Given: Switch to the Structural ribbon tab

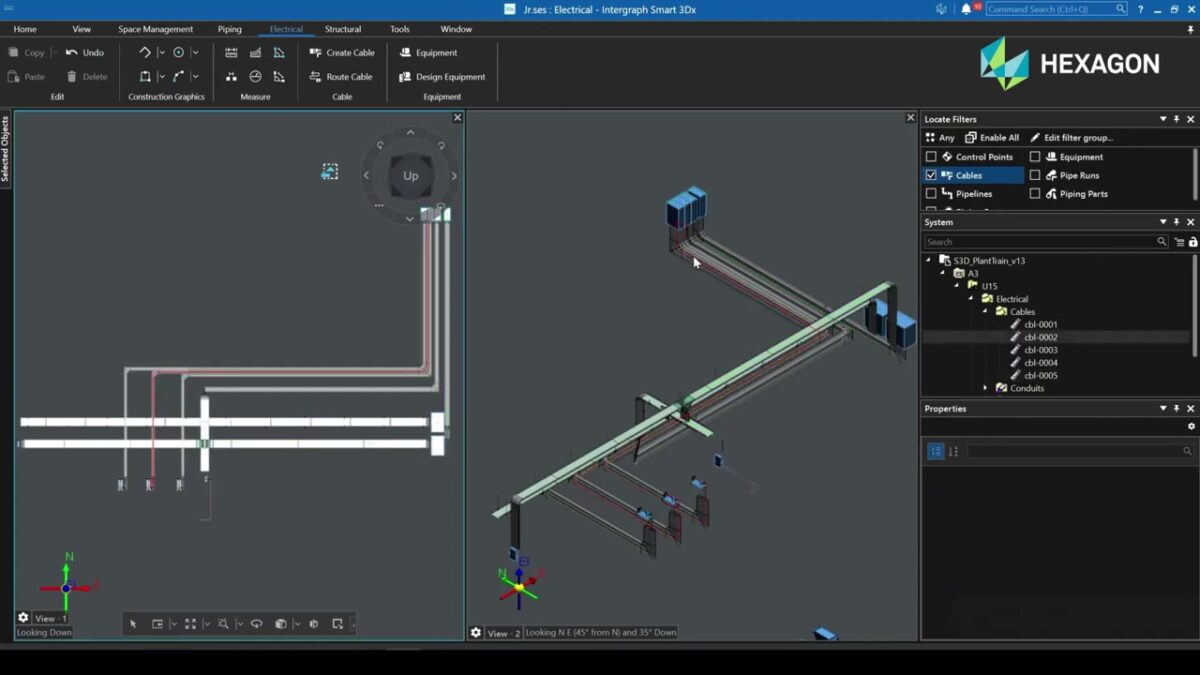Looking at the screenshot, I should tap(343, 29).
